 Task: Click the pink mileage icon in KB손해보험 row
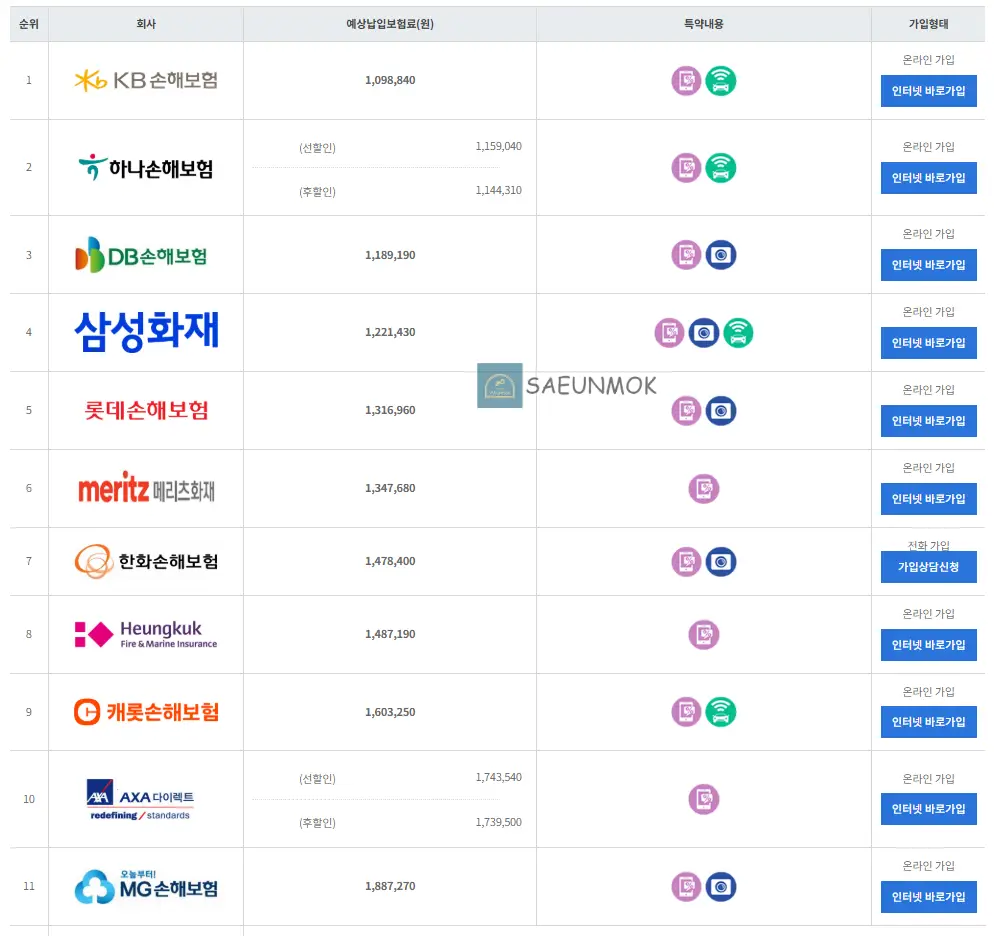686,80
